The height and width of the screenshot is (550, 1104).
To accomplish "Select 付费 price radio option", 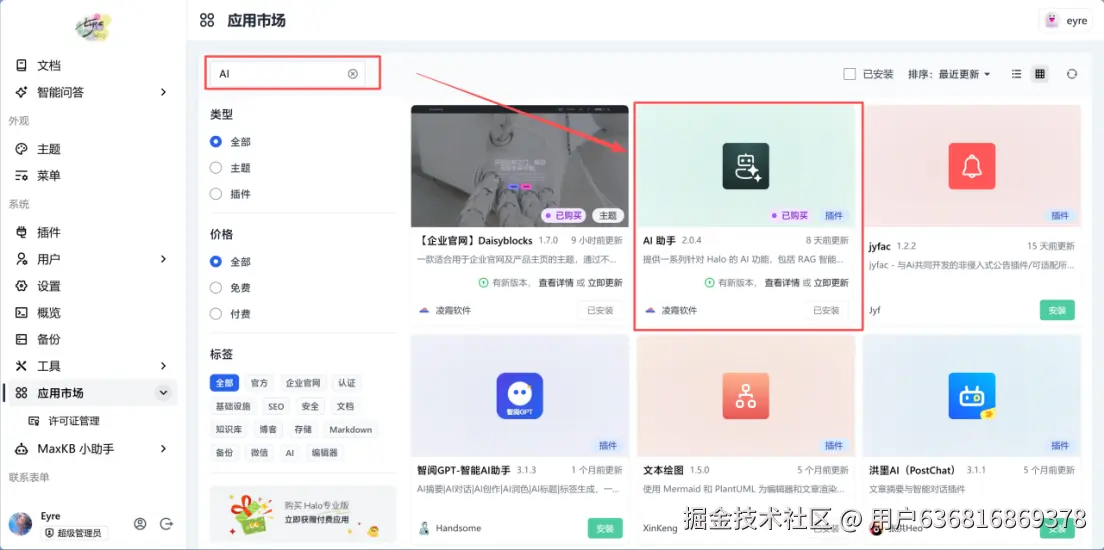I will (x=215, y=313).
